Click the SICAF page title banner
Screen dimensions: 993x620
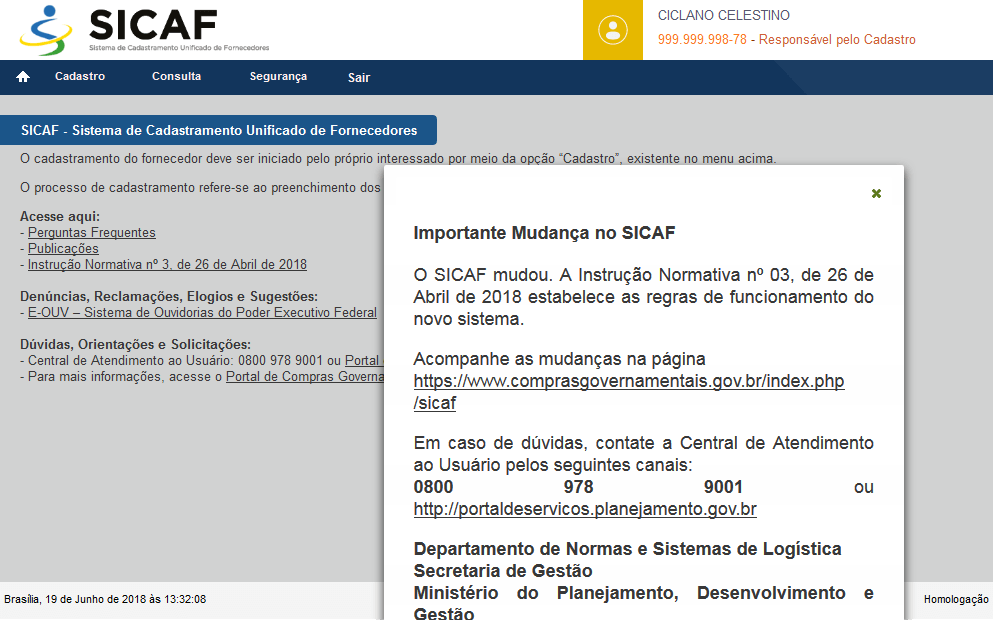point(218,130)
